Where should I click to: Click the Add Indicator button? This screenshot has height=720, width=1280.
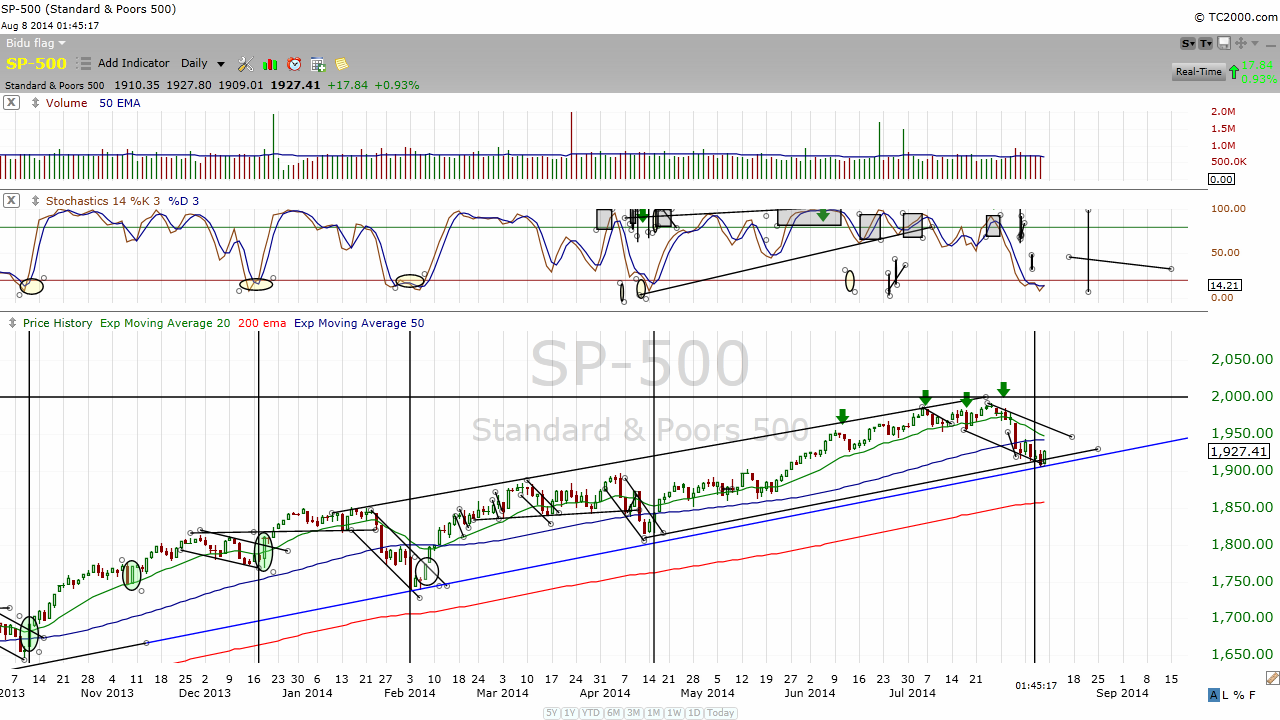(x=134, y=64)
